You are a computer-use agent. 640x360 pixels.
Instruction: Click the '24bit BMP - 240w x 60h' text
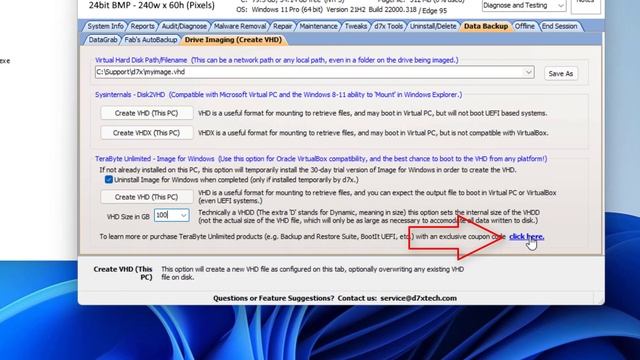tap(151, 5)
